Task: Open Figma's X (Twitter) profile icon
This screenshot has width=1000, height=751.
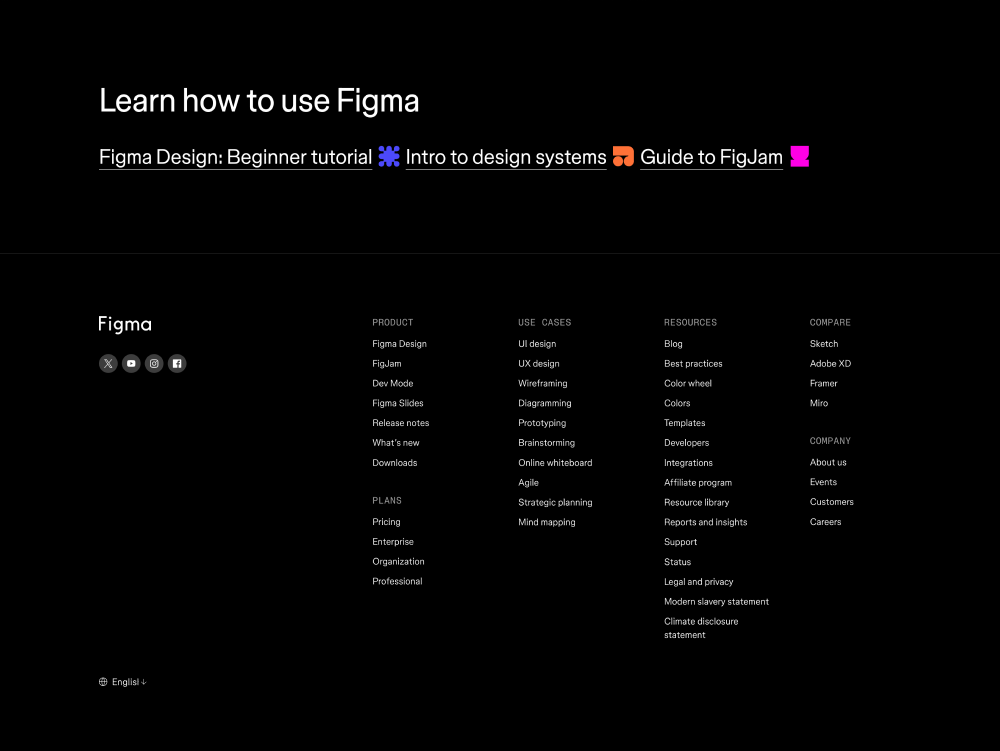Action: 108,363
